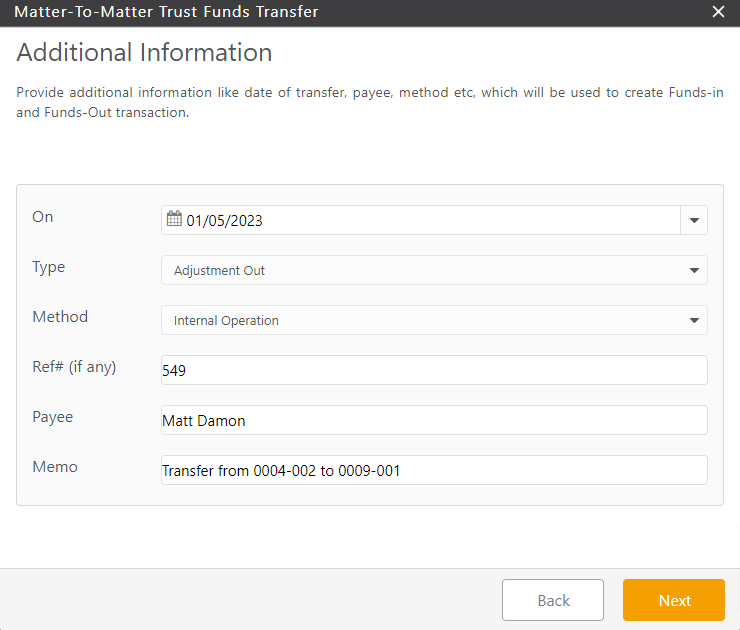Close the Trust Funds Transfer dialog
Image resolution: width=740 pixels, height=630 pixels.
[718, 12]
